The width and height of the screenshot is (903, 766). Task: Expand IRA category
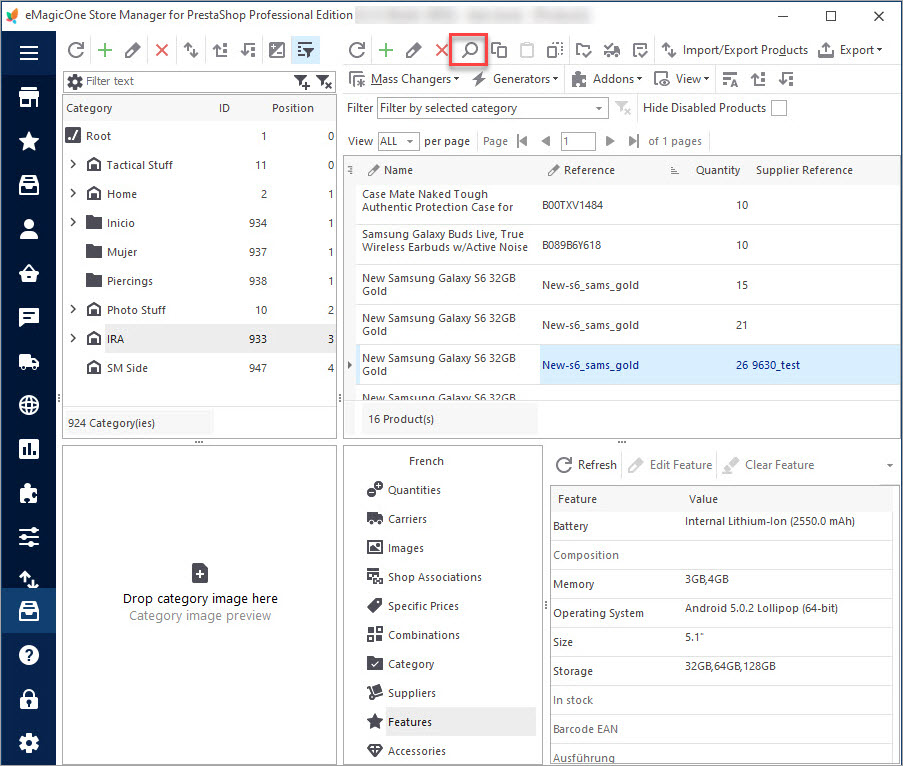click(x=73, y=338)
